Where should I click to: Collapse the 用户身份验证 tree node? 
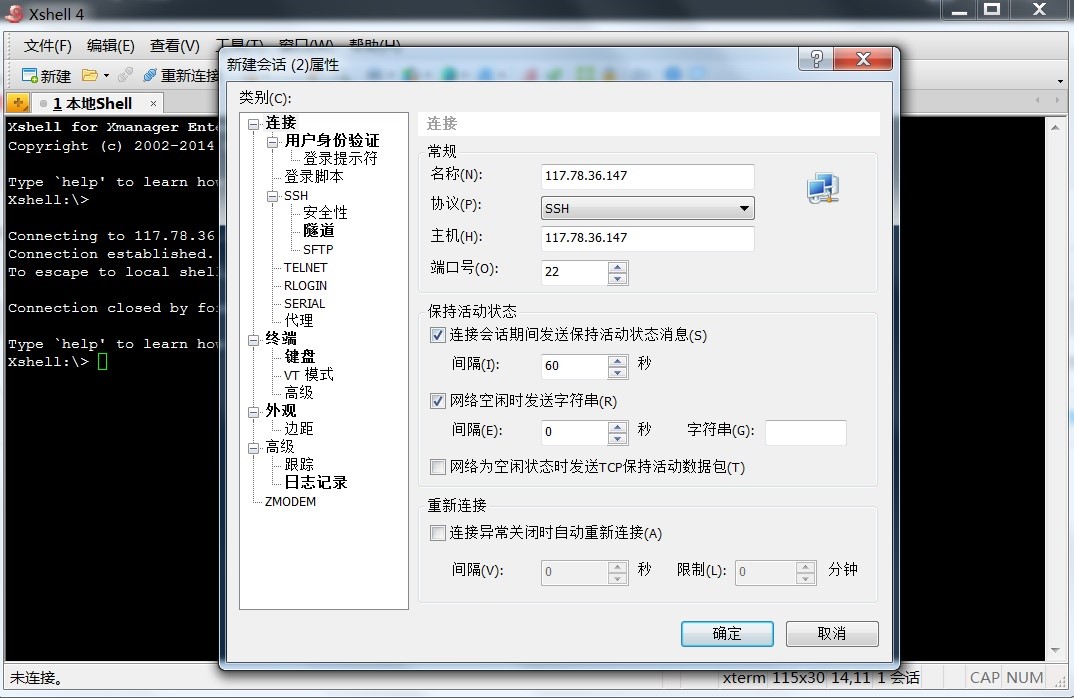(273, 142)
